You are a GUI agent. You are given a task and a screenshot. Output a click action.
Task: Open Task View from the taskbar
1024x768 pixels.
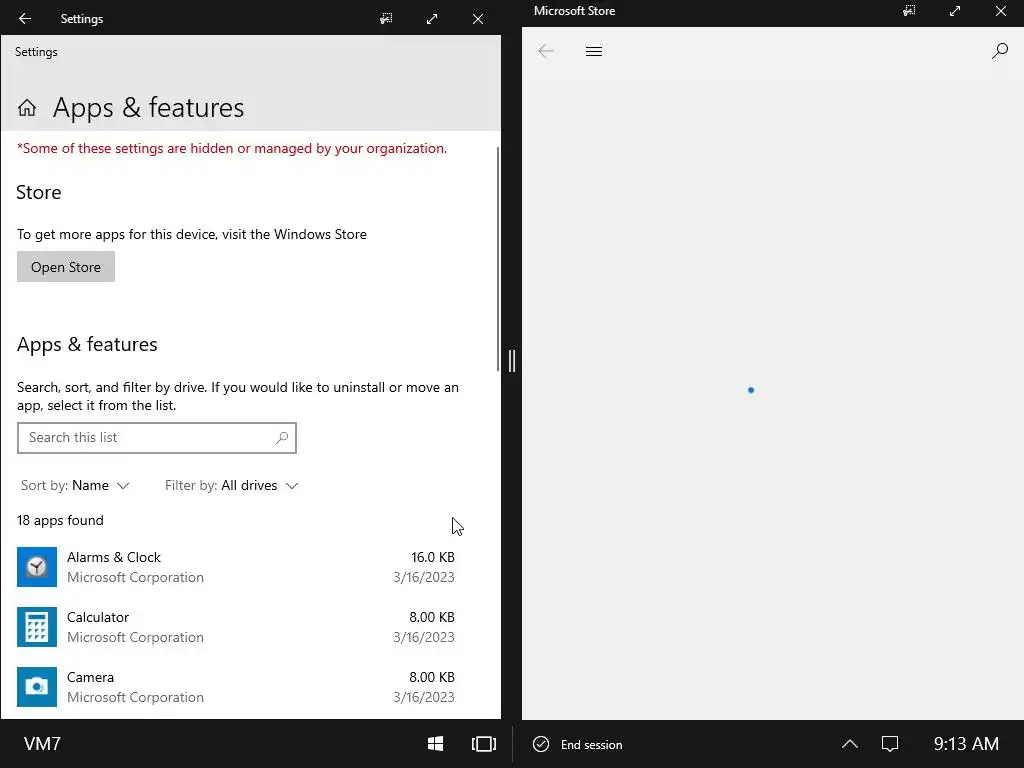pos(484,744)
